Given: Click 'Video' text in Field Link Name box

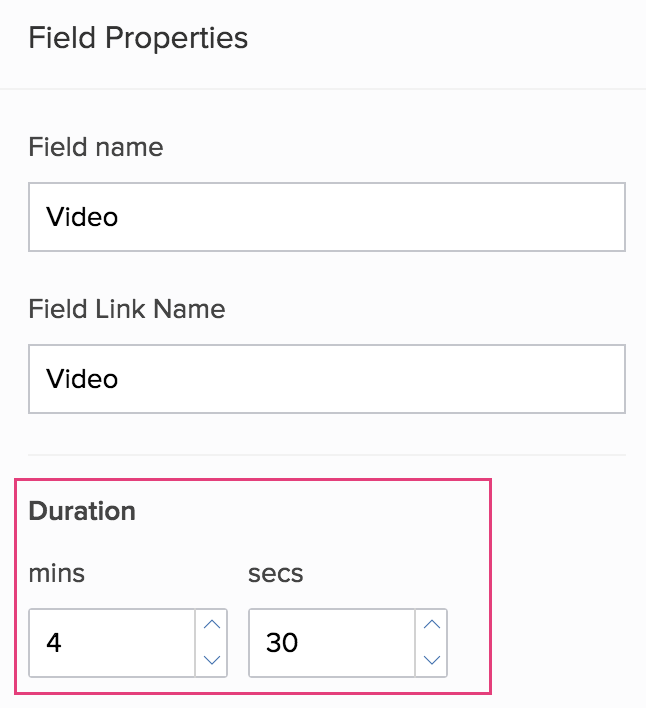Looking at the screenshot, I should click(82, 379).
